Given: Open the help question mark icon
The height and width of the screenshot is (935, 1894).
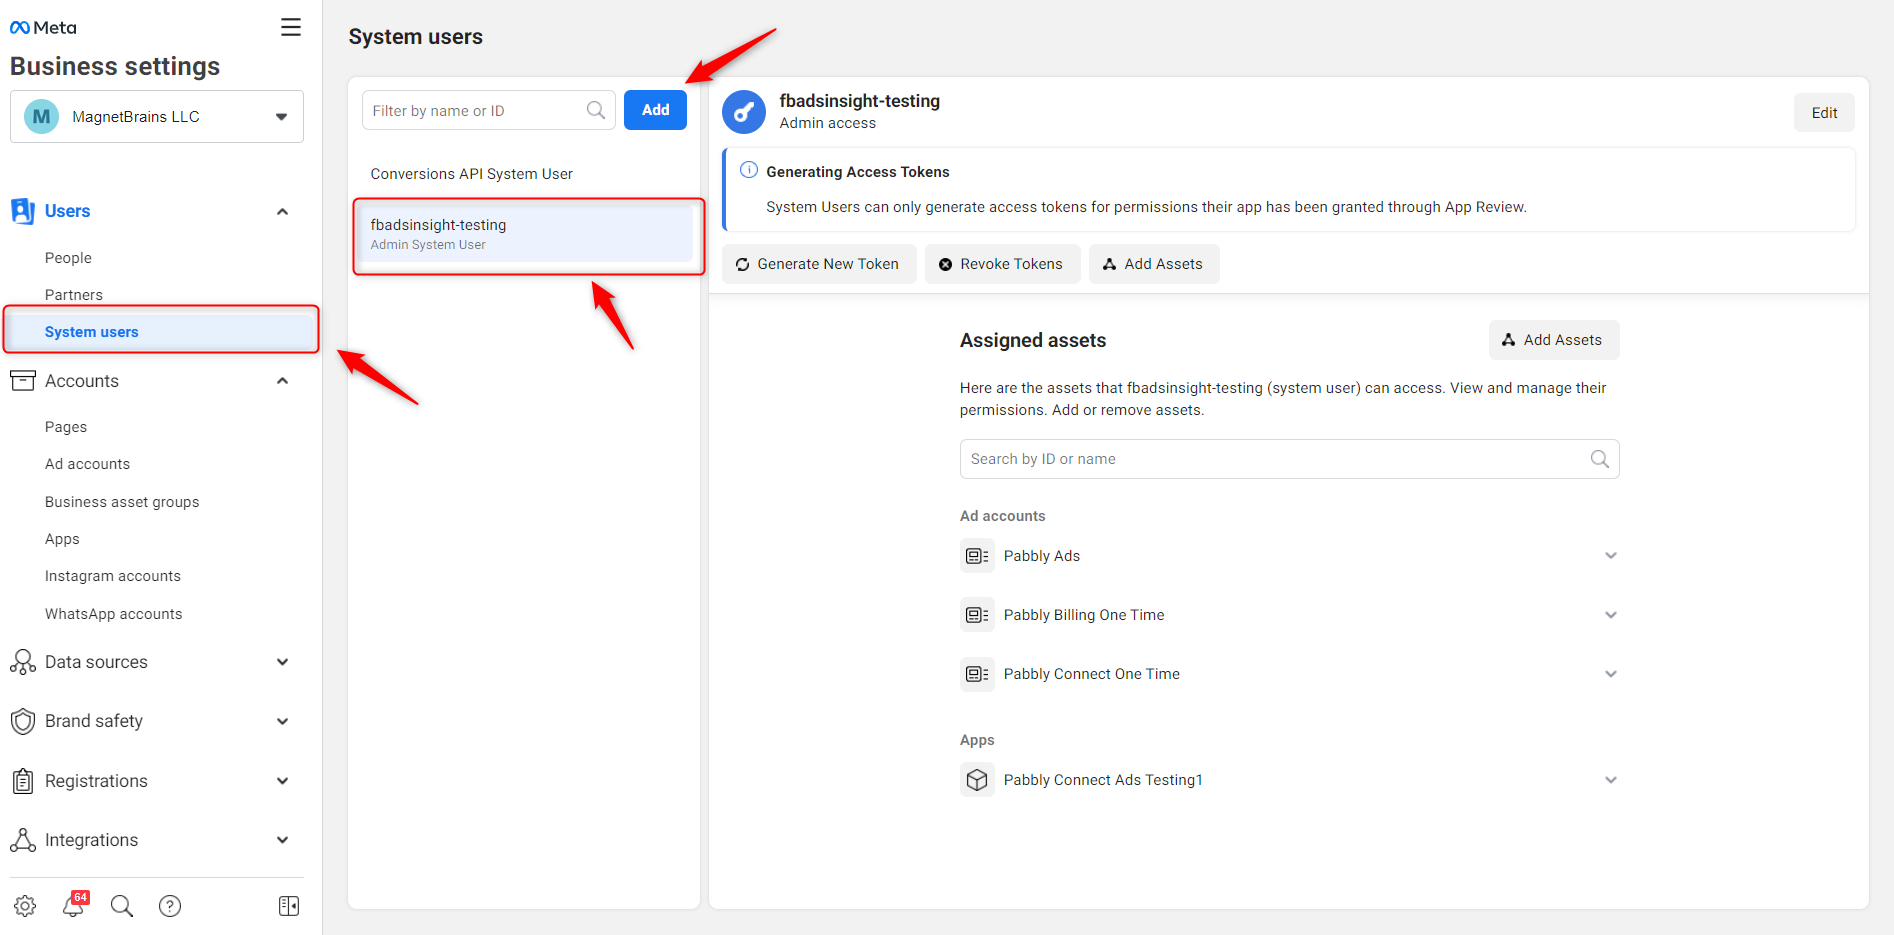Looking at the screenshot, I should (170, 906).
